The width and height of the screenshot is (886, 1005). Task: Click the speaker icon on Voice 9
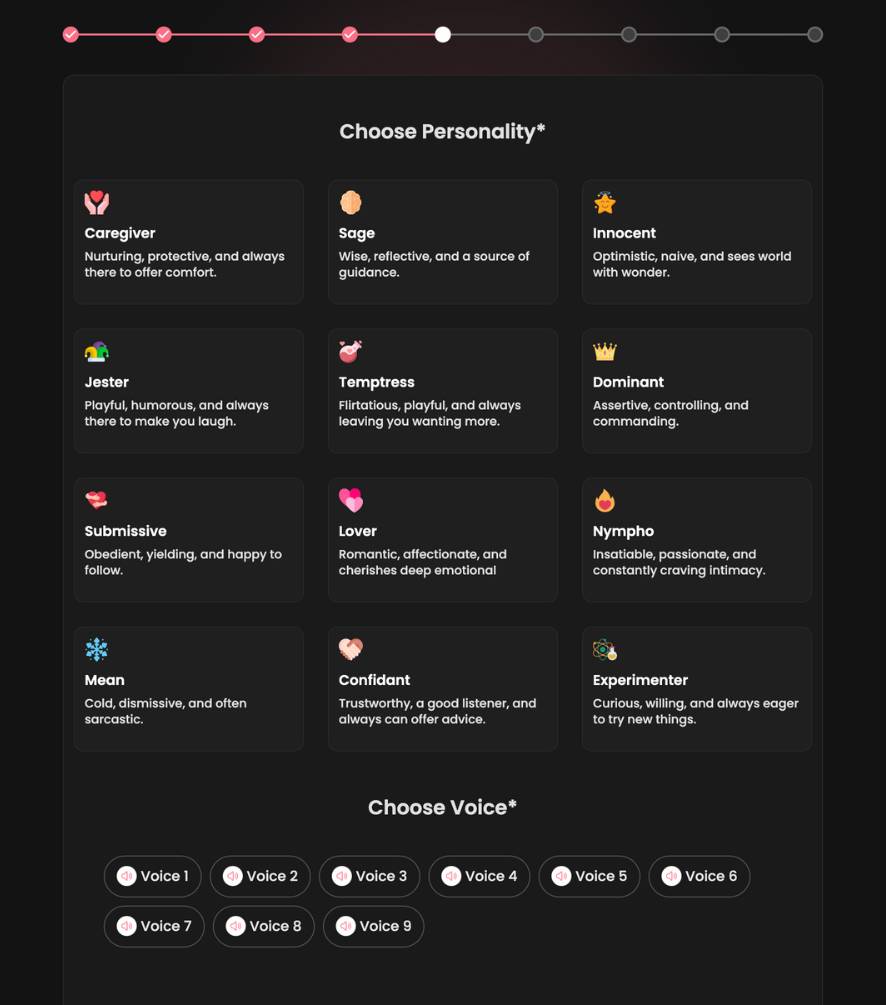click(347, 926)
